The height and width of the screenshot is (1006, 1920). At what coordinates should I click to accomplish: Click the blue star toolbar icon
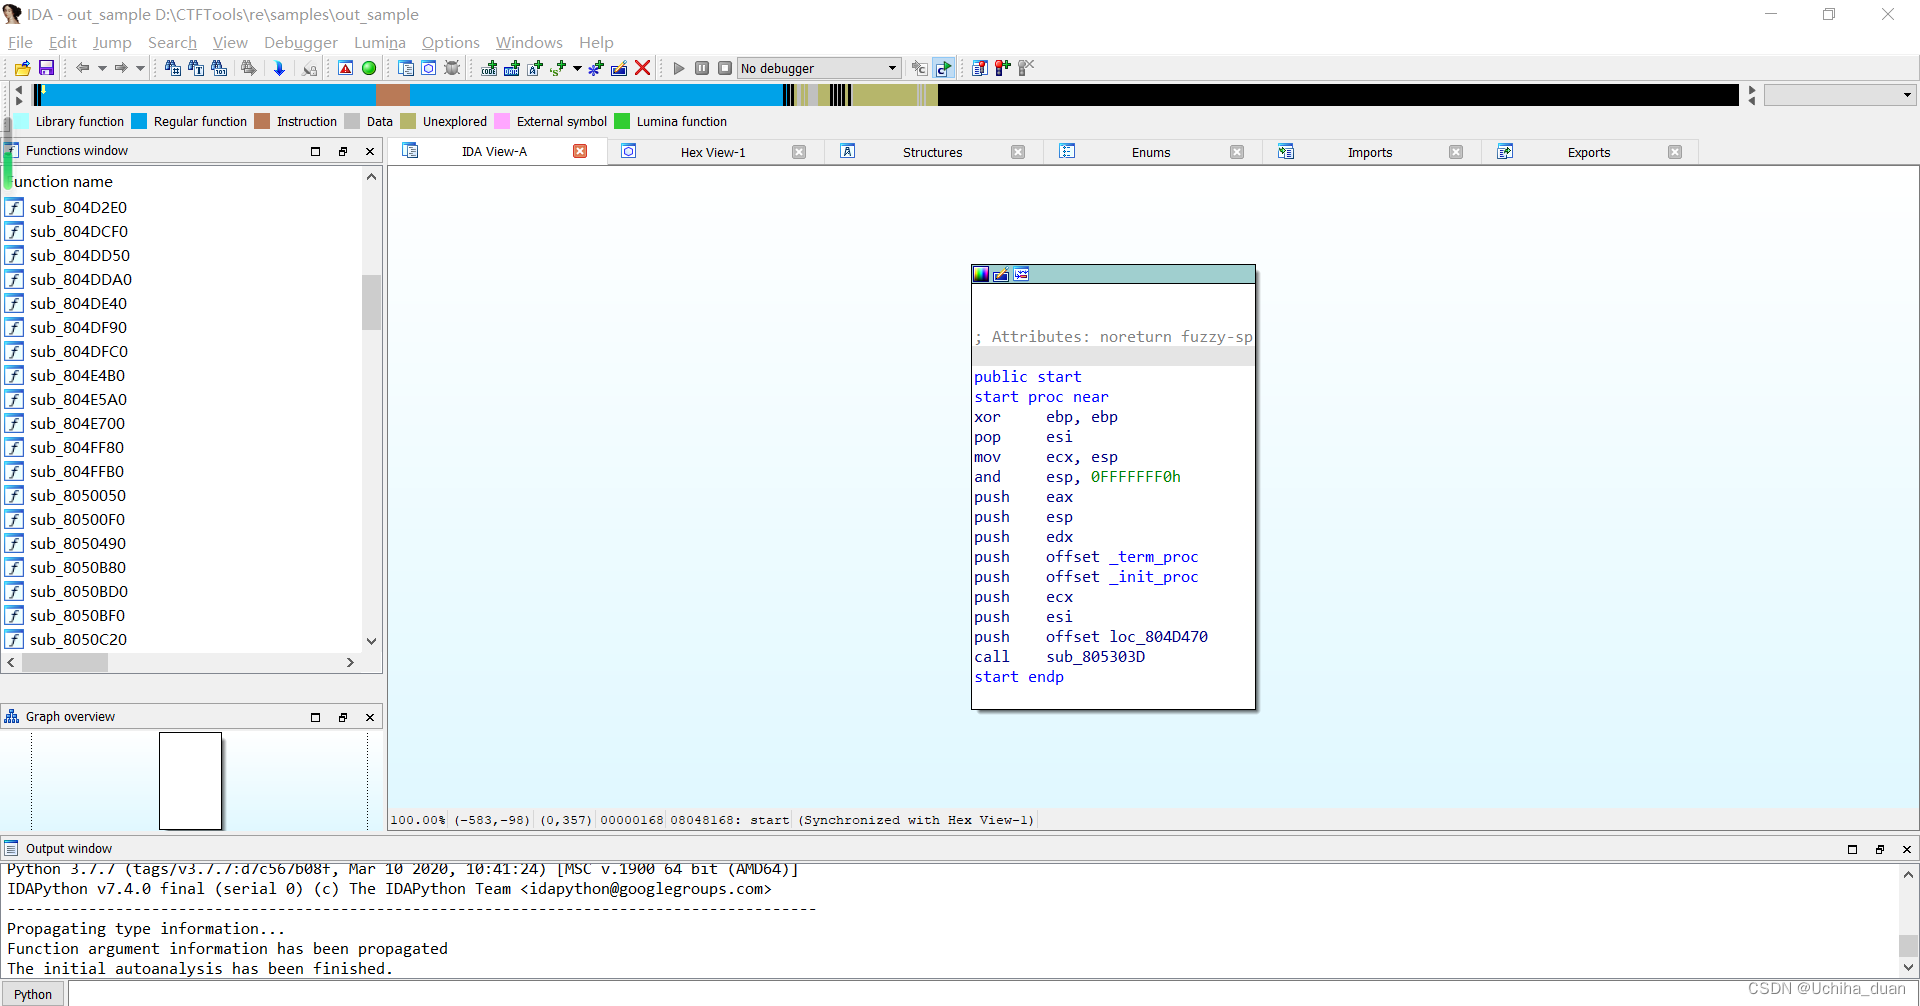point(596,68)
